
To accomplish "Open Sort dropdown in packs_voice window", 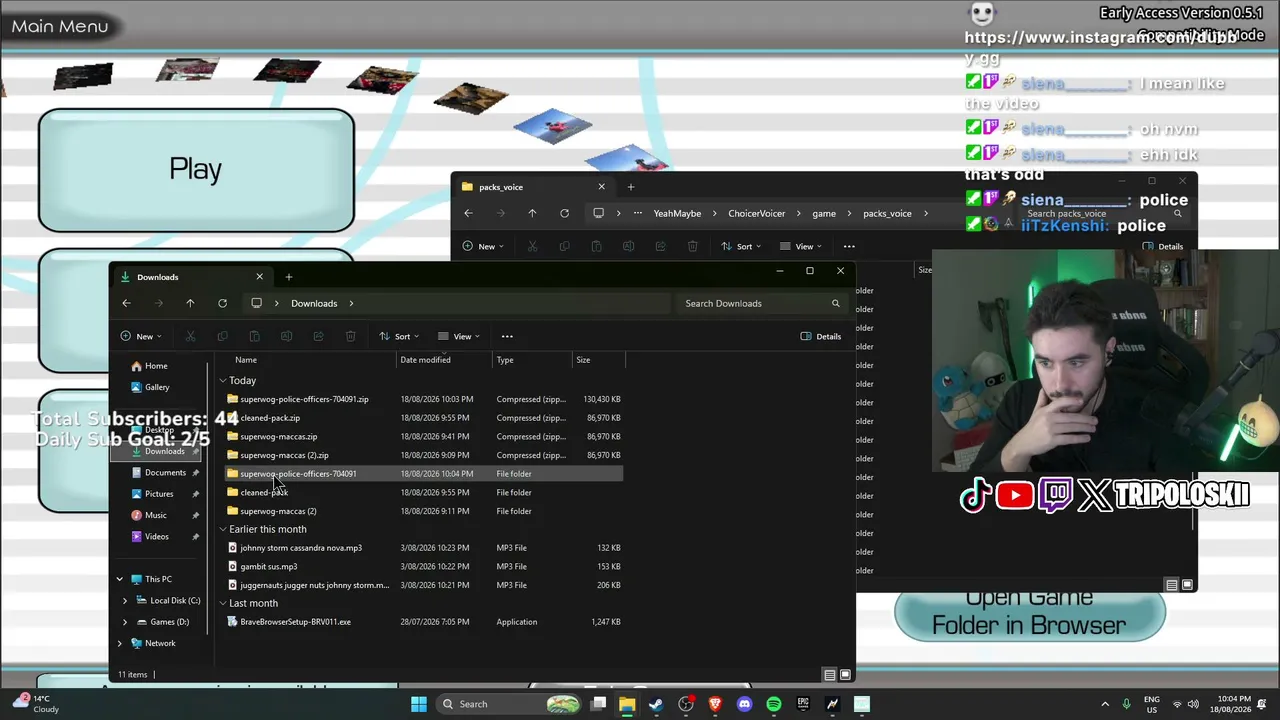I will (741, 246).
